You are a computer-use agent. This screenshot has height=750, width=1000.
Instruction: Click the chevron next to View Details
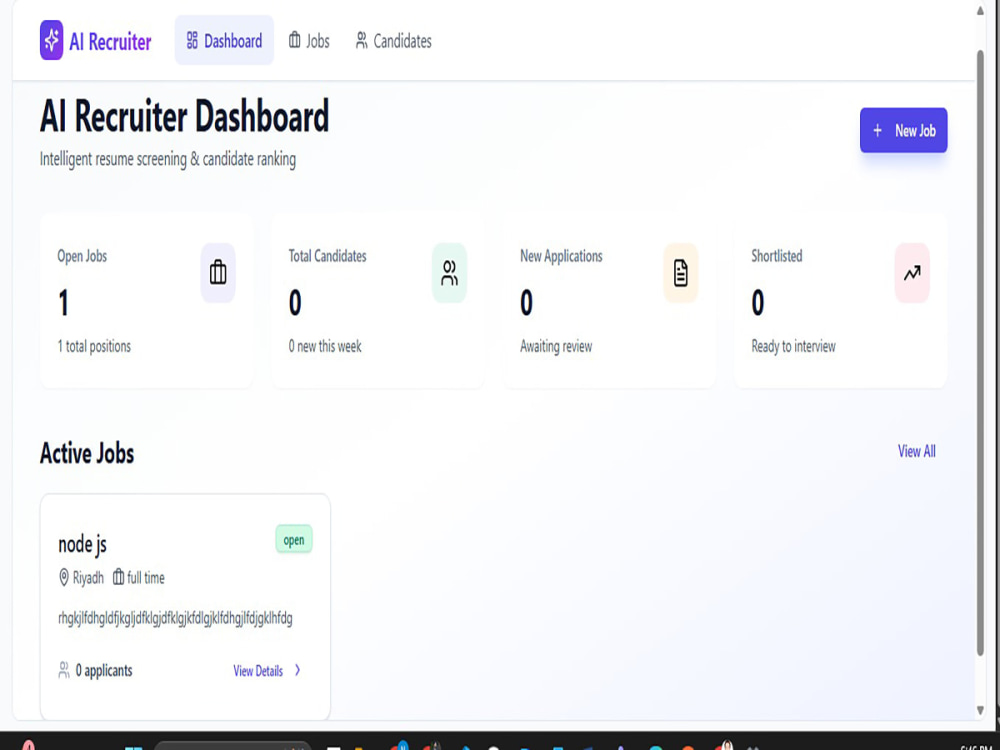click(297, 670)
